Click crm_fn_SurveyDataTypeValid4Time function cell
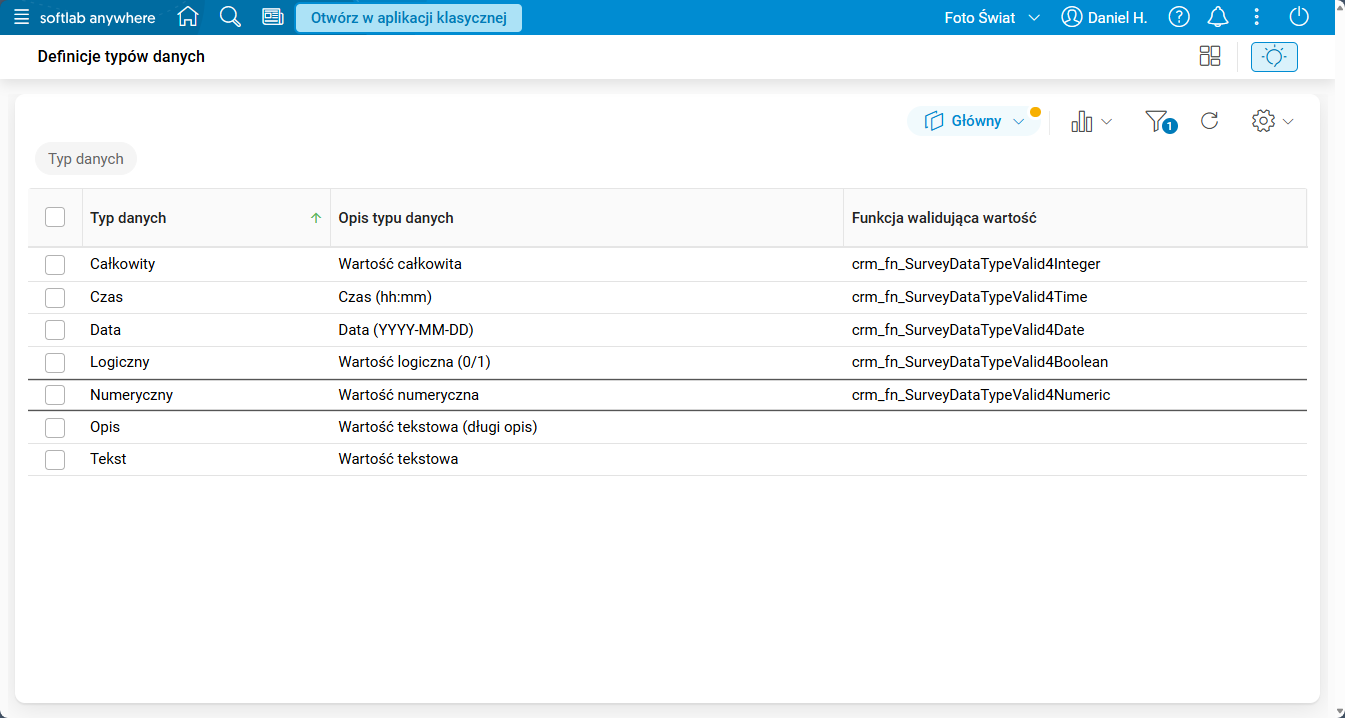The height and width of the screenshot is (718, 1345). [x=1075, y=297]
